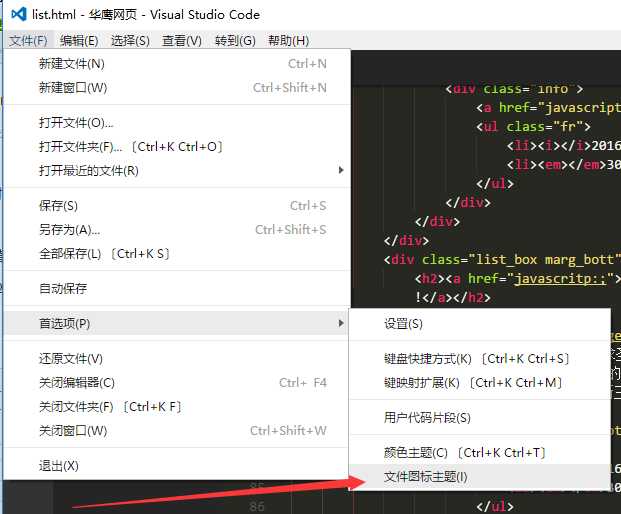Open the 文件(F) menu
This screenshot has height=514, width=621.
[x=28, y=40]
